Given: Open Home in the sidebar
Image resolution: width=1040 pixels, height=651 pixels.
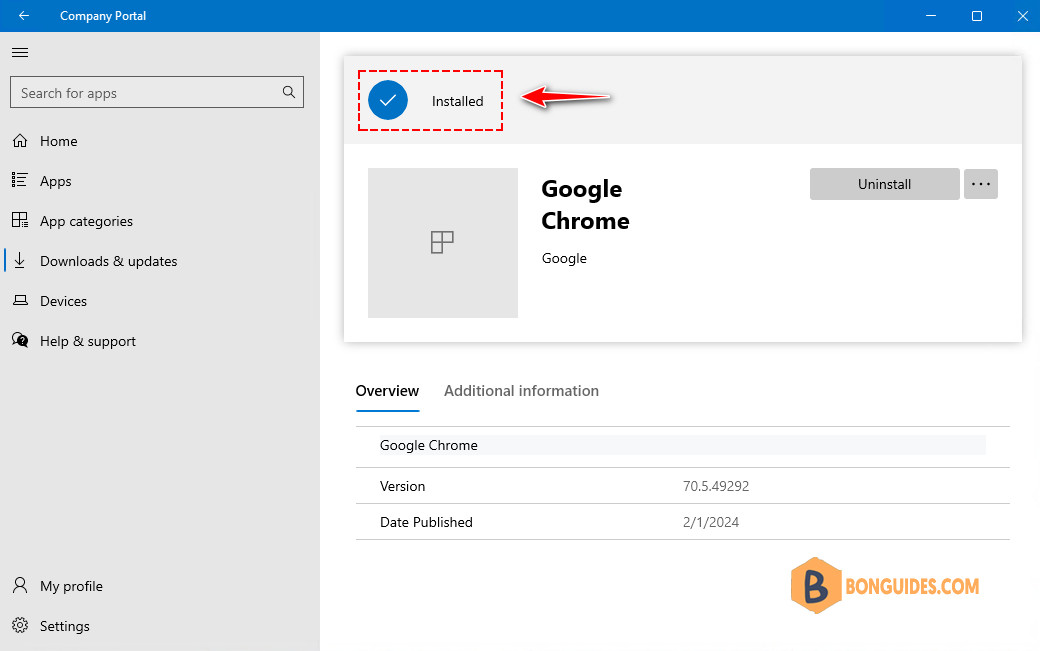Looking at the screenshot, I should [x=159, y=141].
